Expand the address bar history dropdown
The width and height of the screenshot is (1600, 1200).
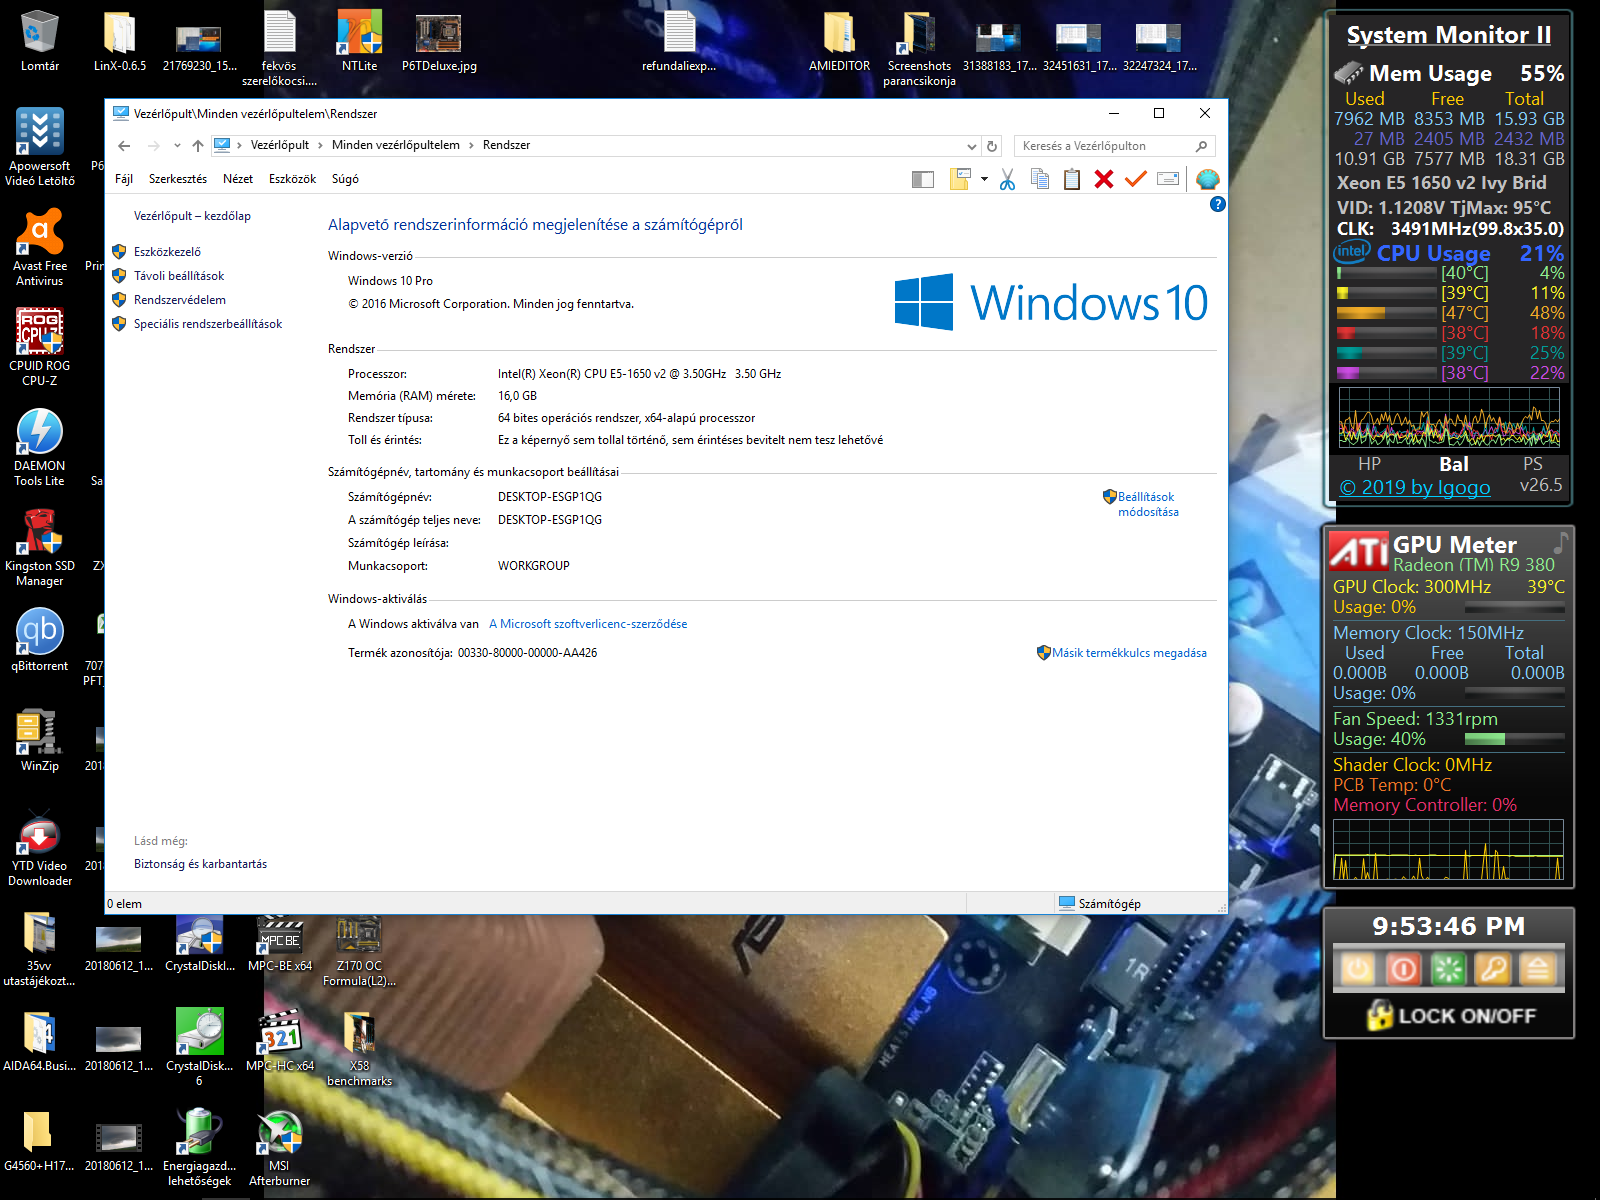971,146
